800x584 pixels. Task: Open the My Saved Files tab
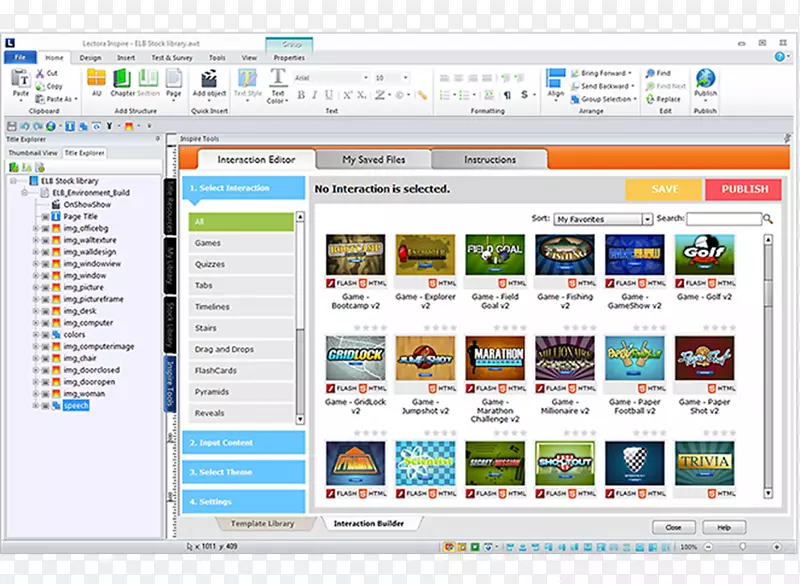373,160
